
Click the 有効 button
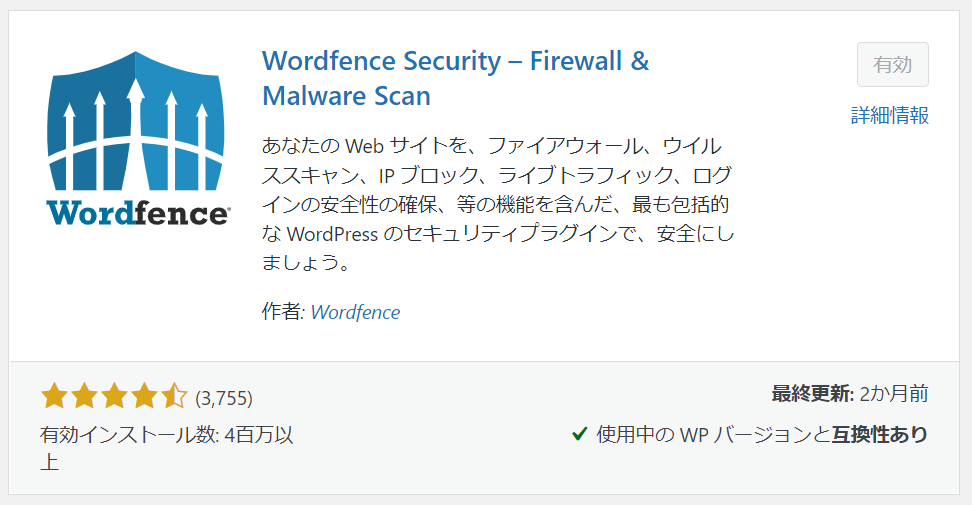pyautogui.click(x=893, y=64)
